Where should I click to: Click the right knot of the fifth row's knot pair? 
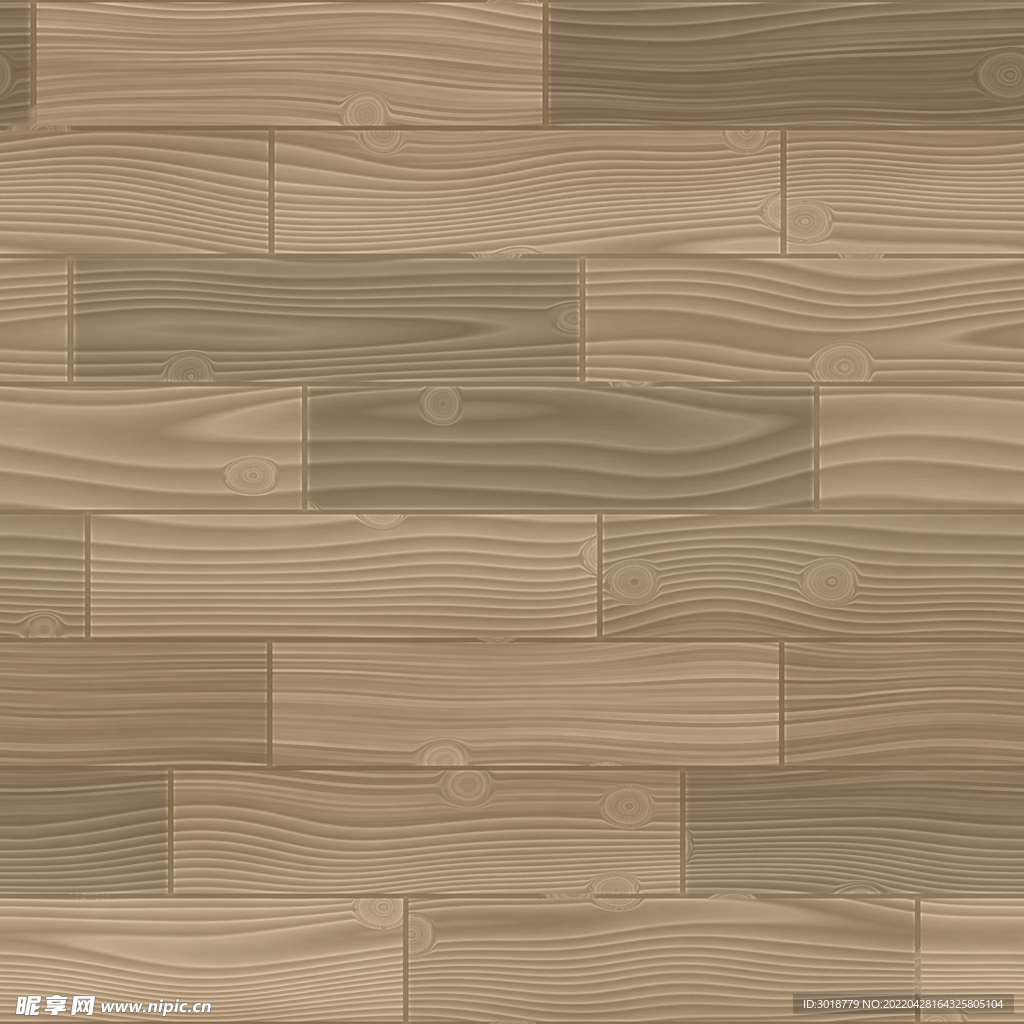pyautogui.click(x=829, y=581)
